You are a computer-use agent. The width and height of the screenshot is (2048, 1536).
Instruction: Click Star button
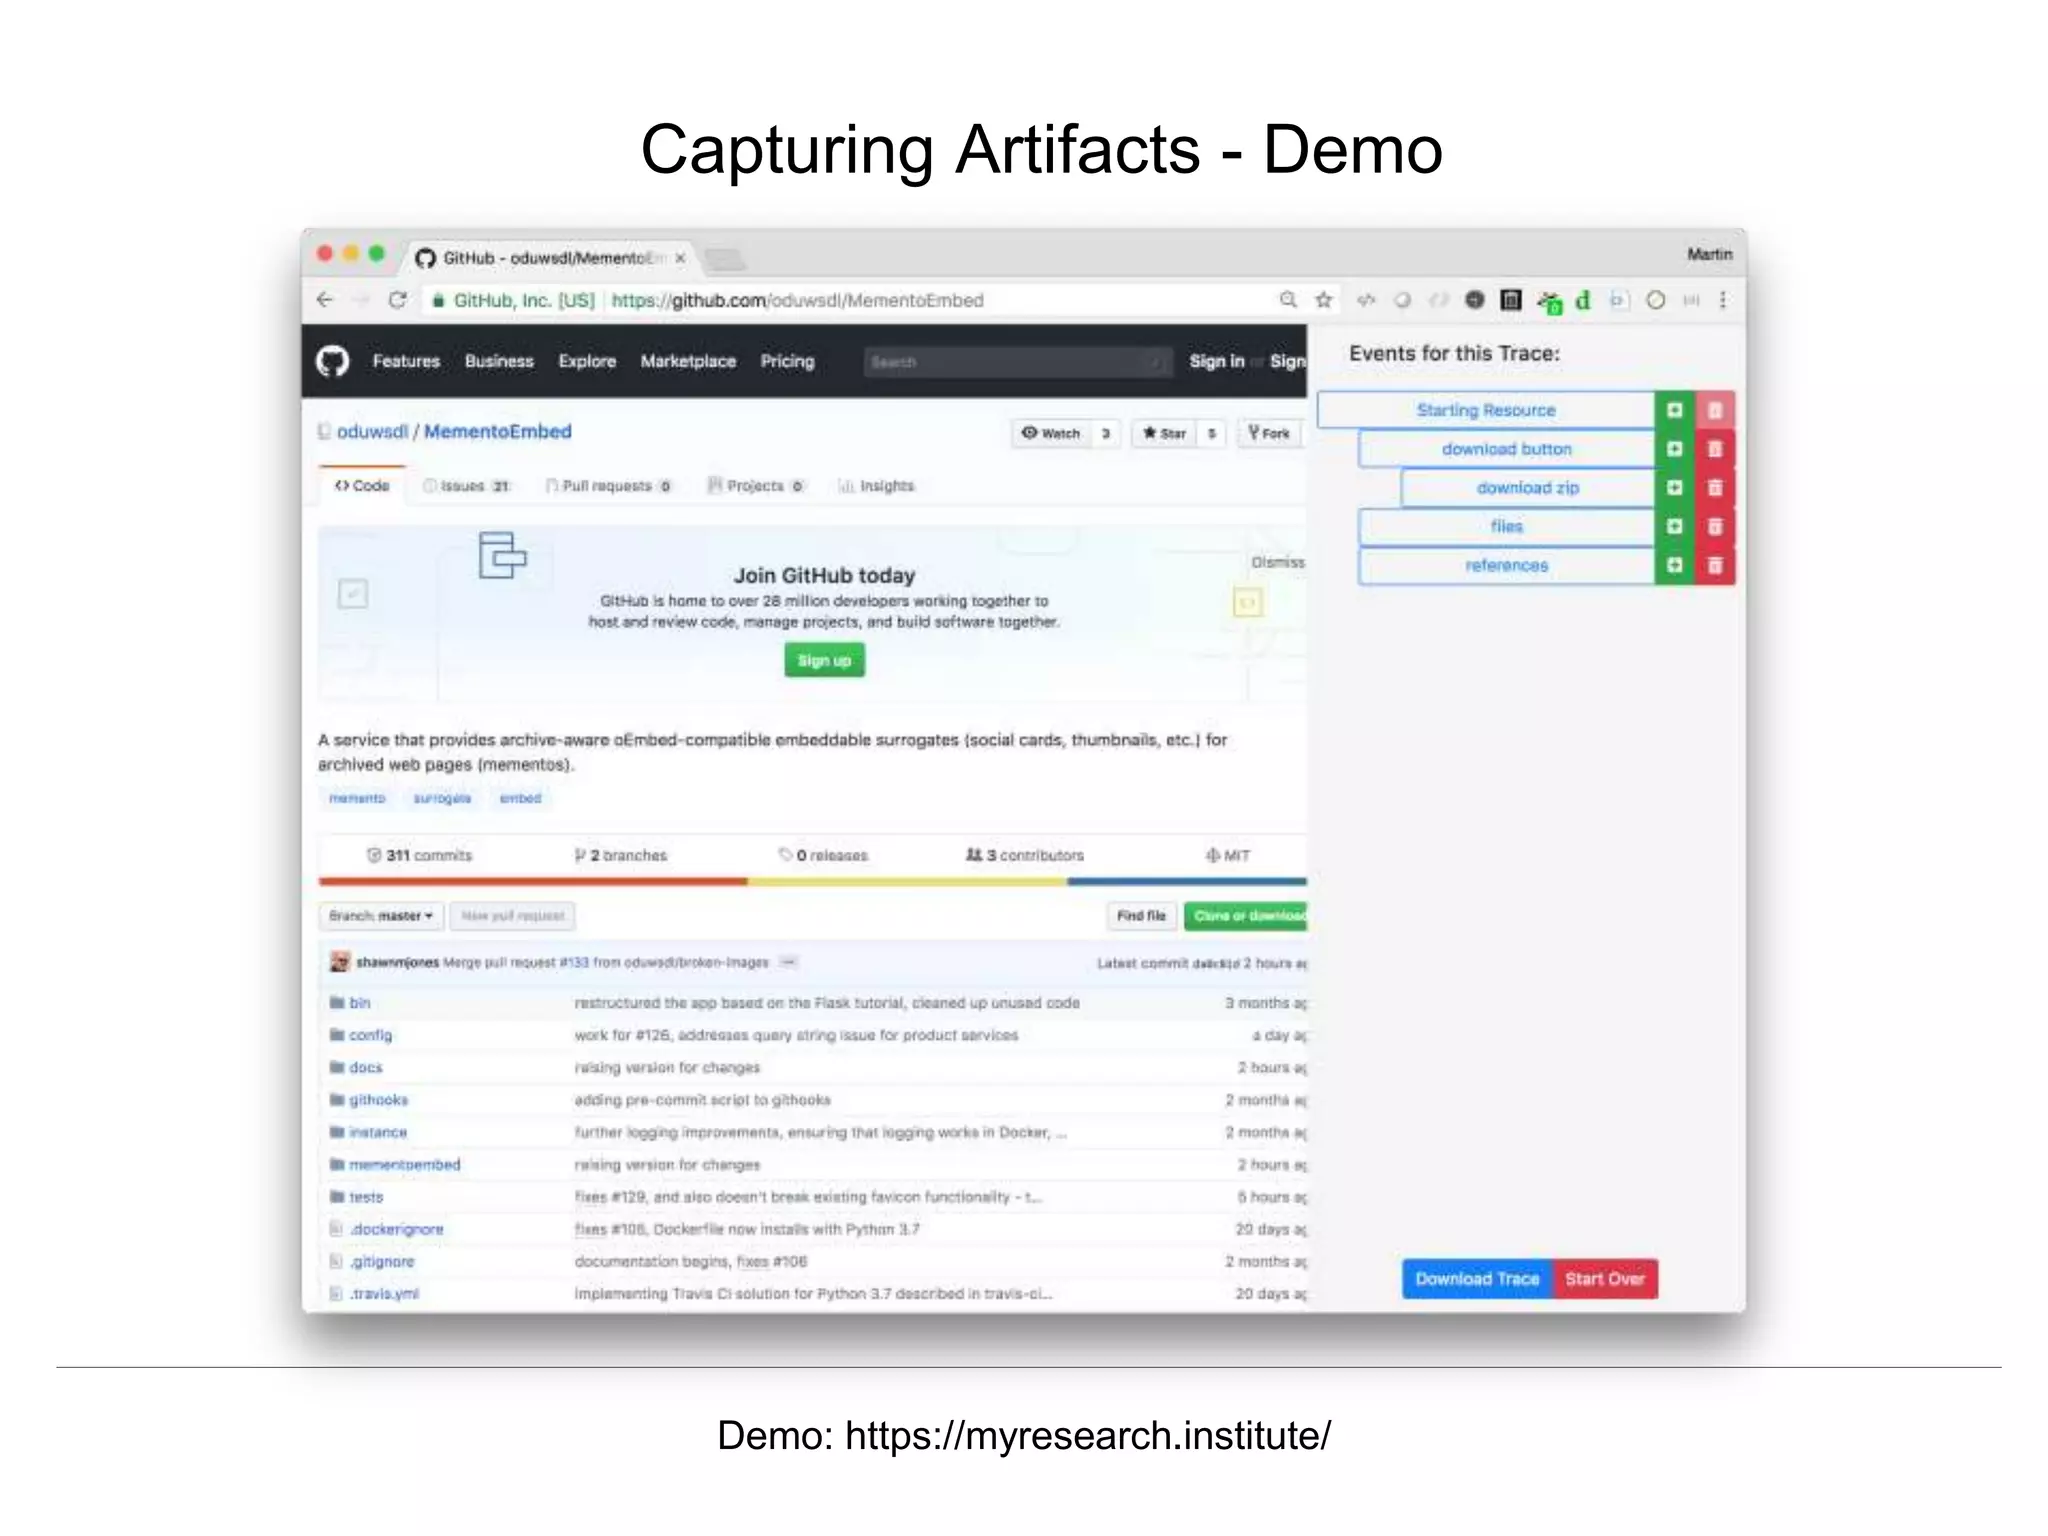point(1164,433)
